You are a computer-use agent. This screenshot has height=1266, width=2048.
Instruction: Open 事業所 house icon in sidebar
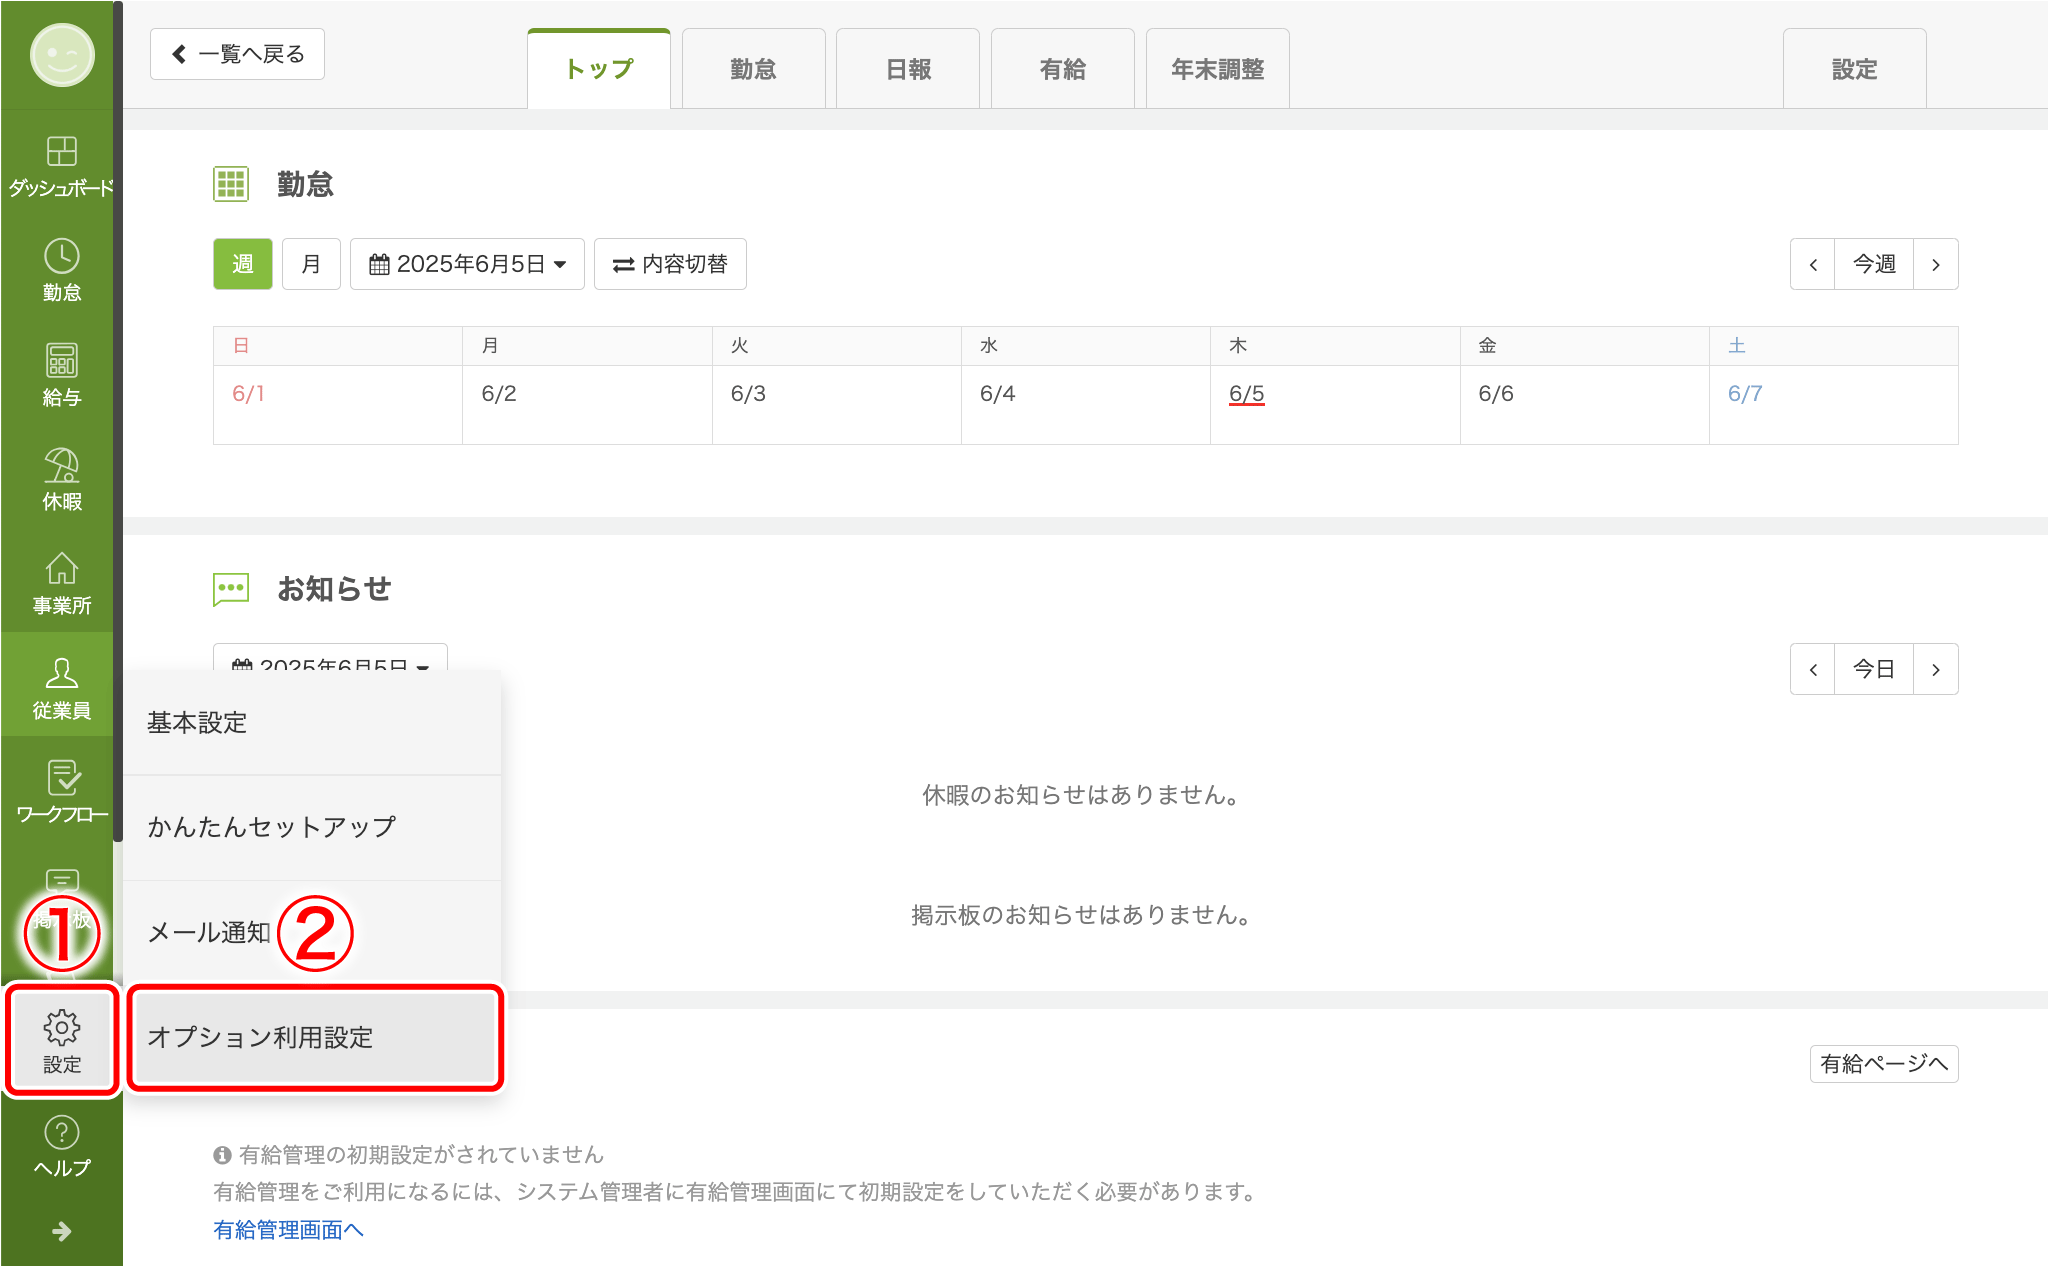pyautogui.click(x=61, y=583)
